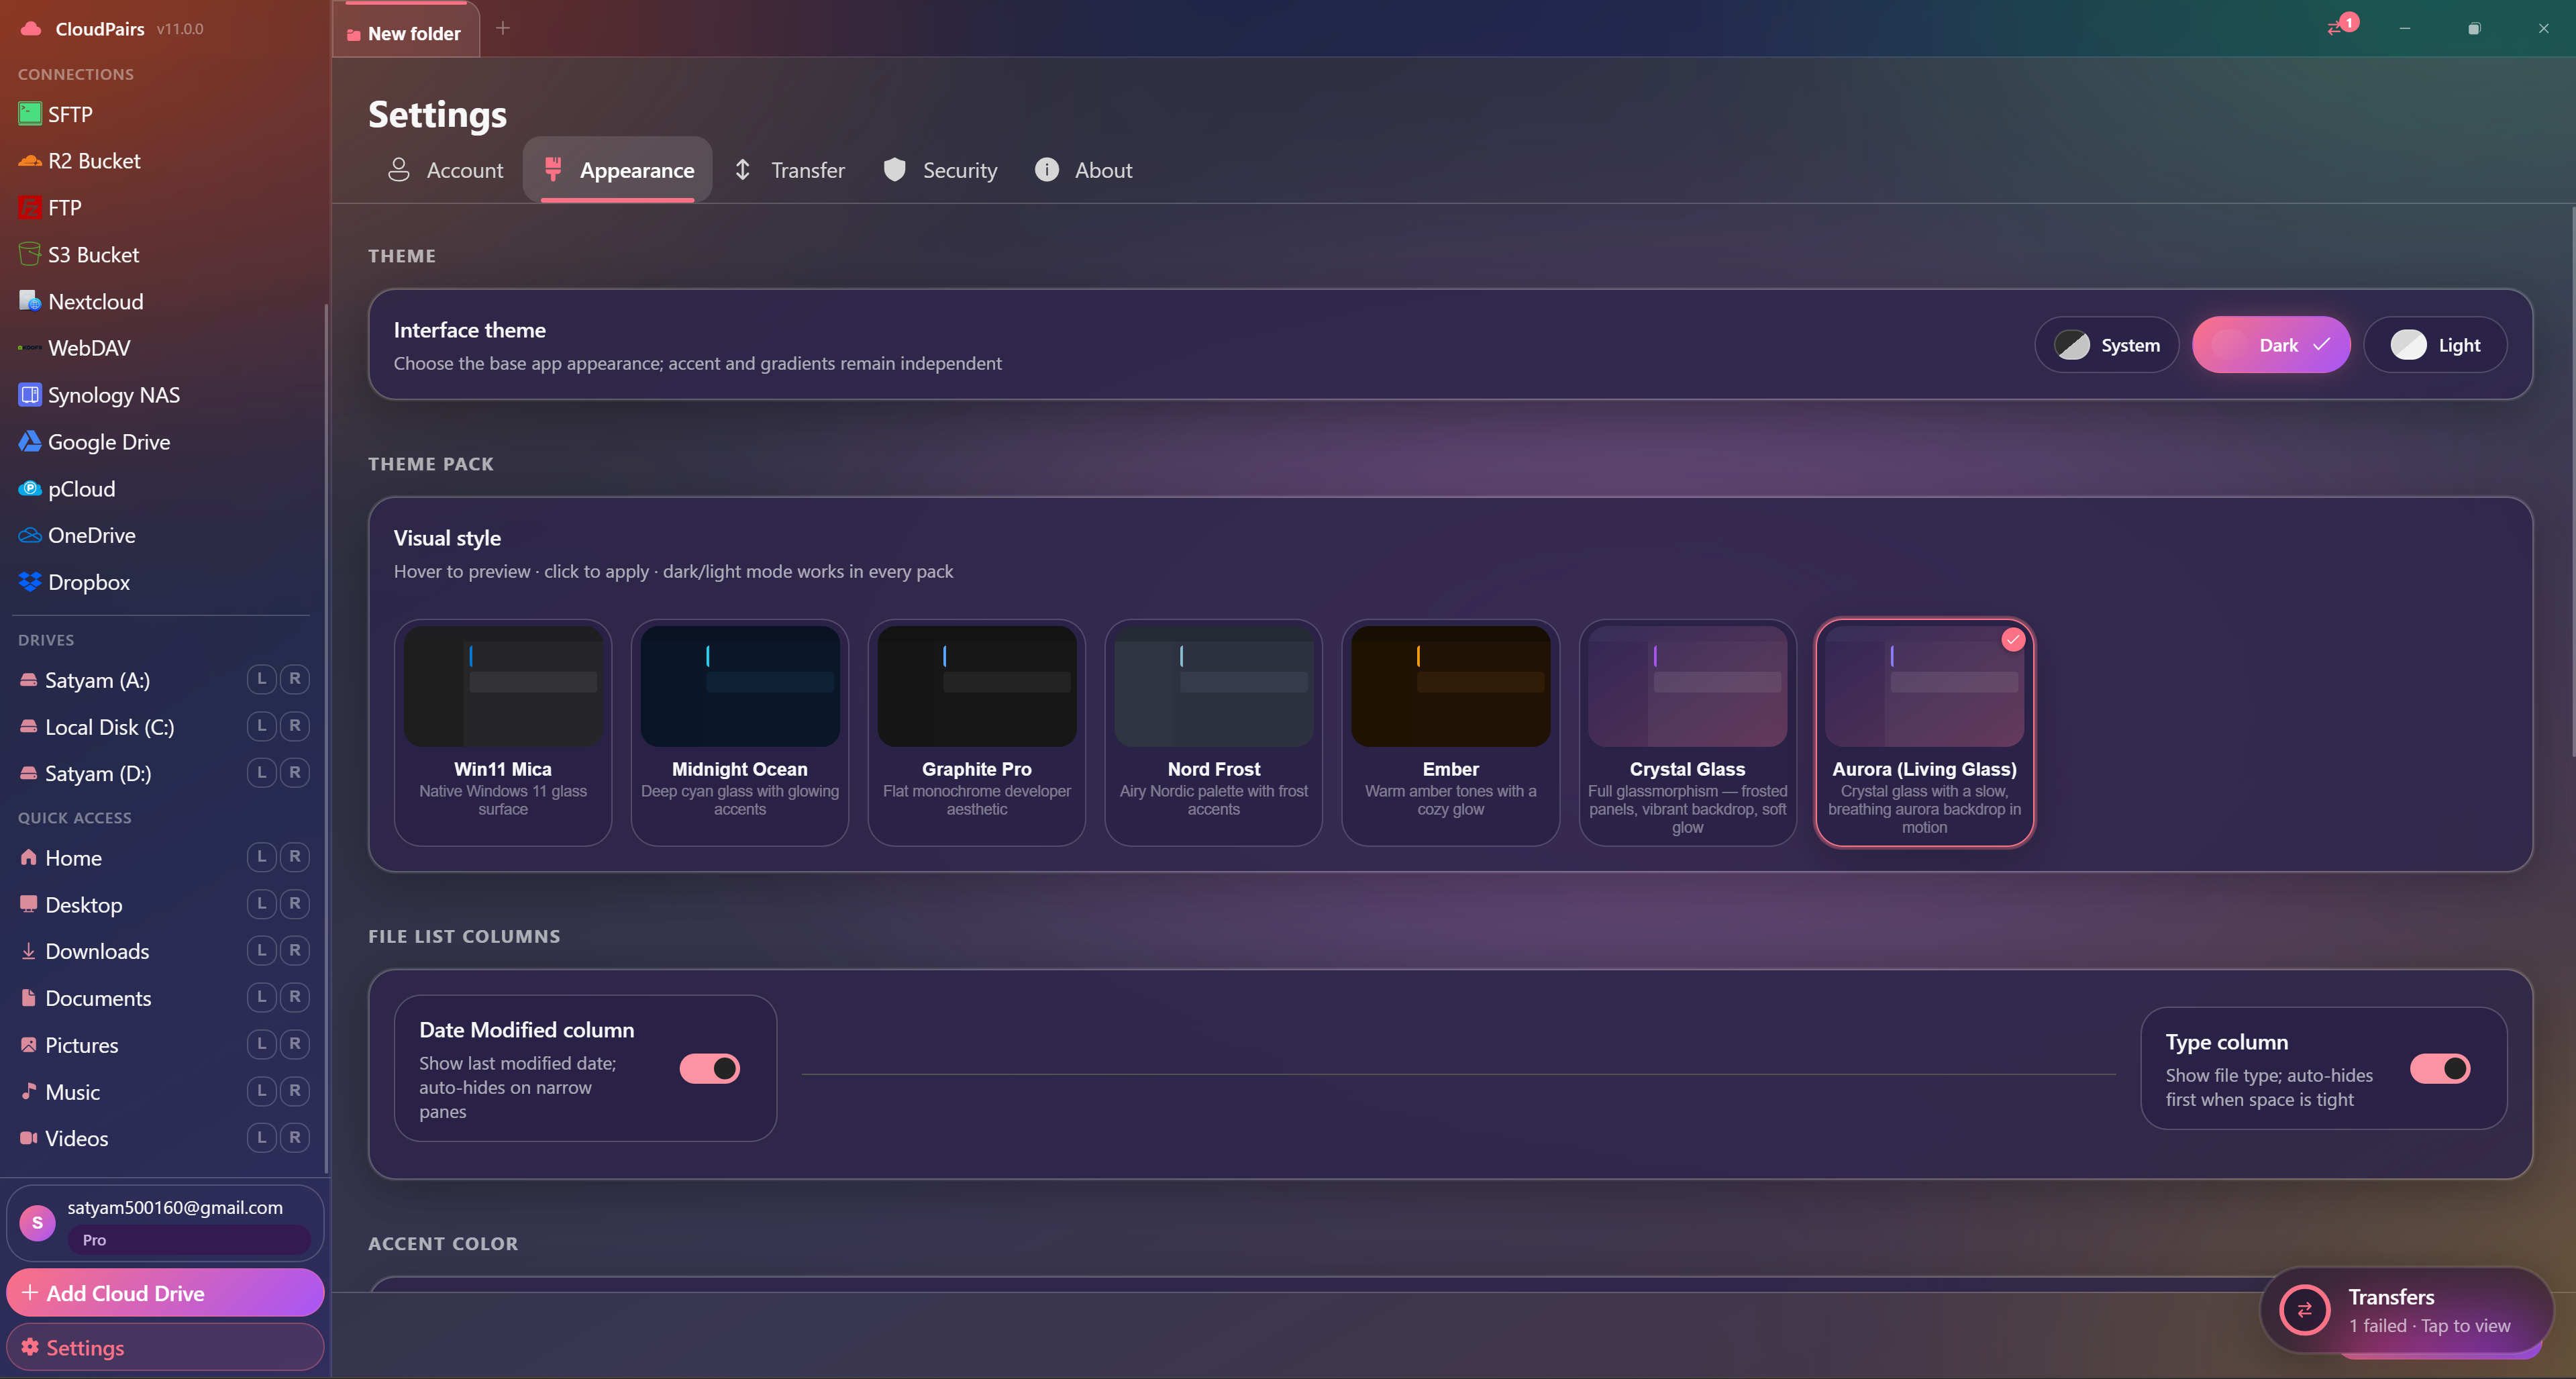This screenshot has width=2576, height=1379.
Task: Go to the Home quick access folder
Action: pyautogui.click(x=73, y=858)
